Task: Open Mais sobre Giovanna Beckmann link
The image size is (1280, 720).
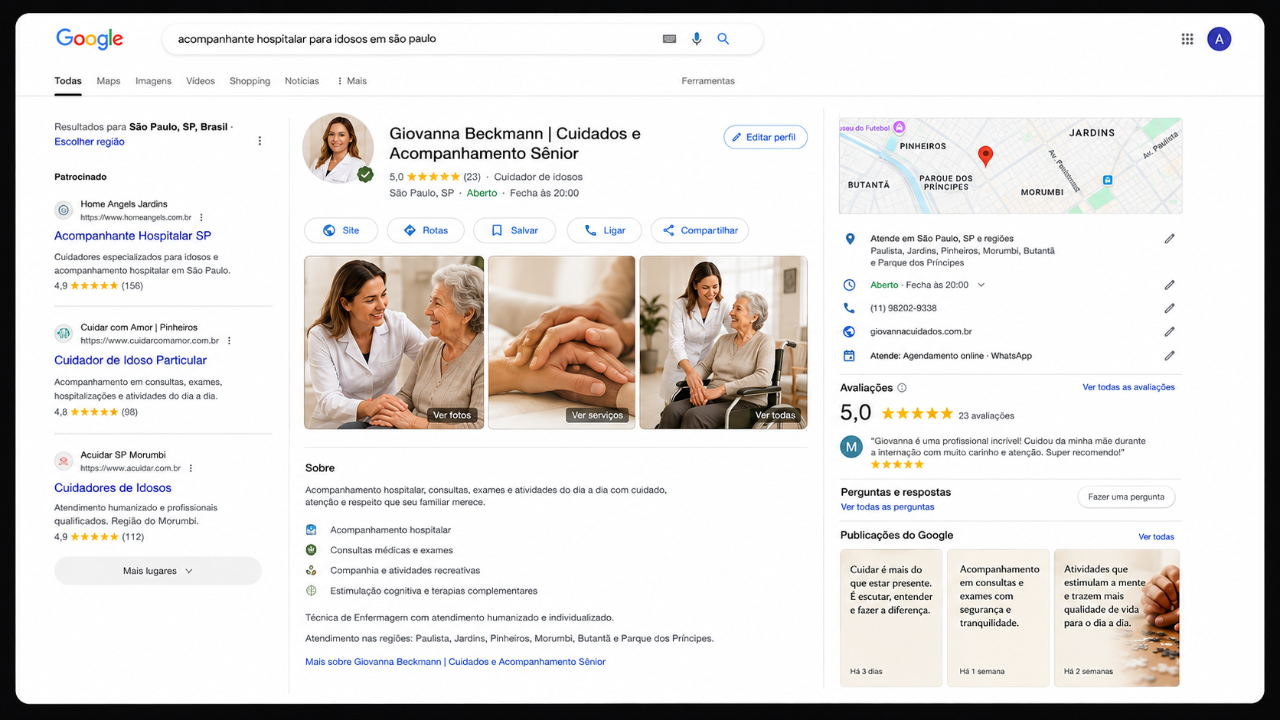Action: coord(455,662)
